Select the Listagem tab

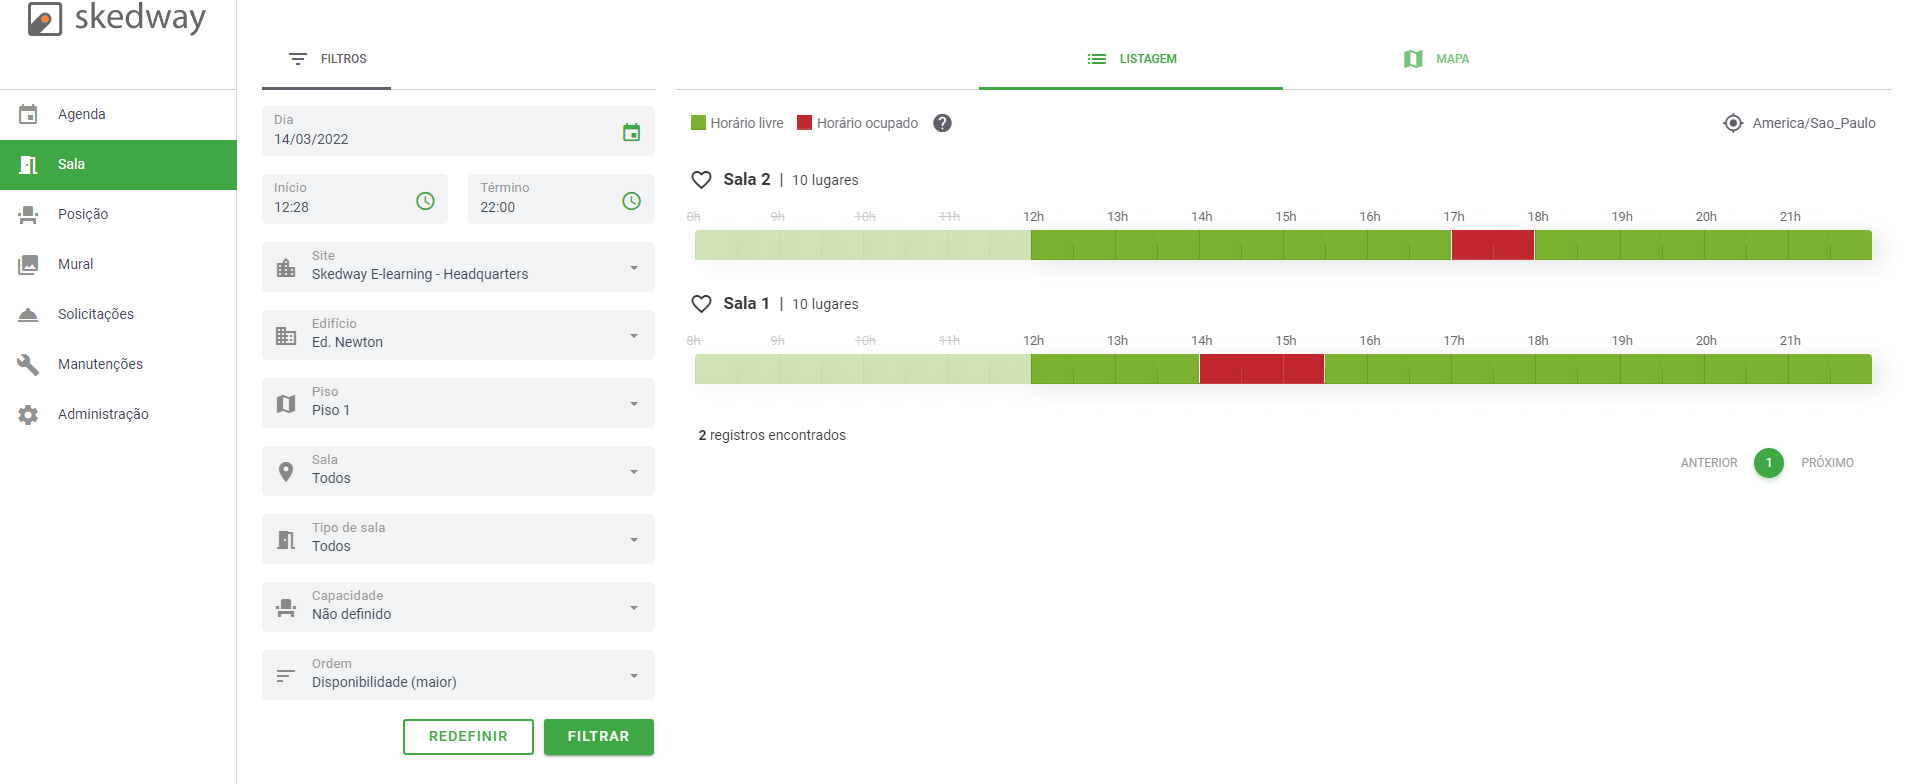(1131, 59)
